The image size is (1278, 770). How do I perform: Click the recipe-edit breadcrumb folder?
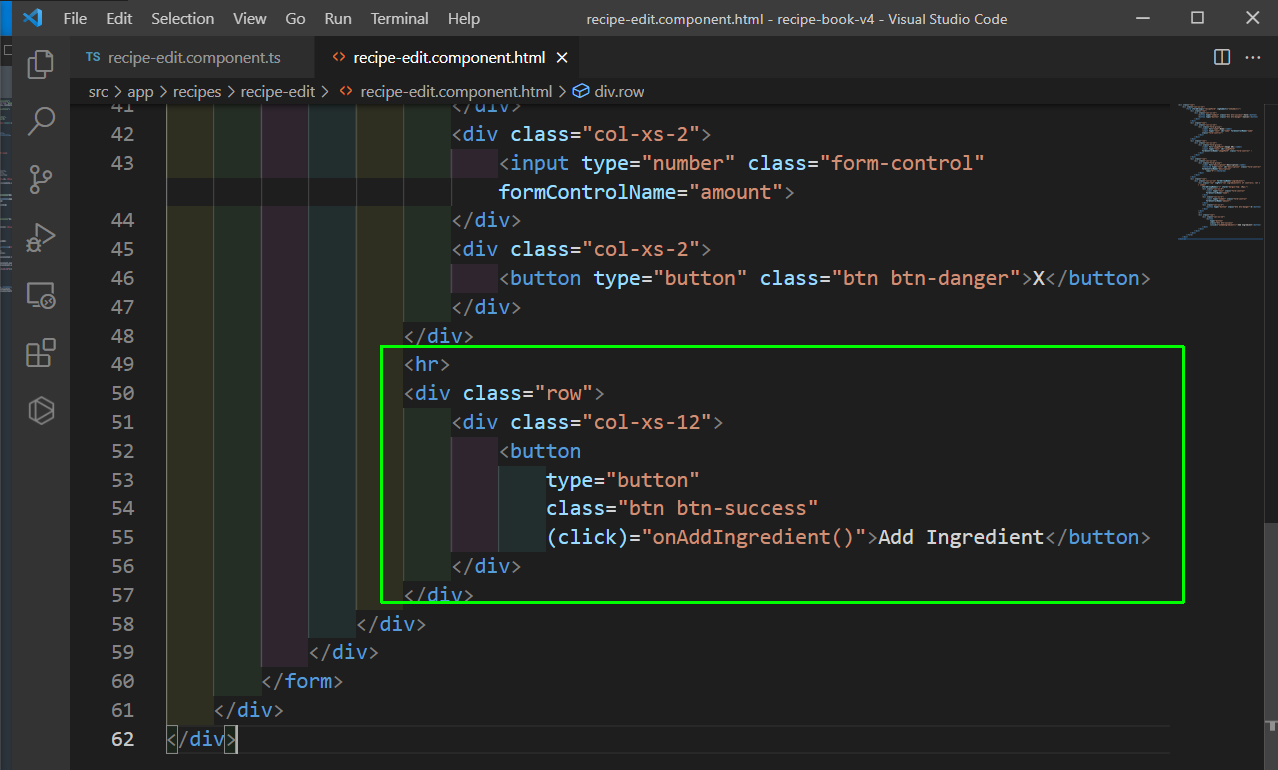[x=278, y=91]
